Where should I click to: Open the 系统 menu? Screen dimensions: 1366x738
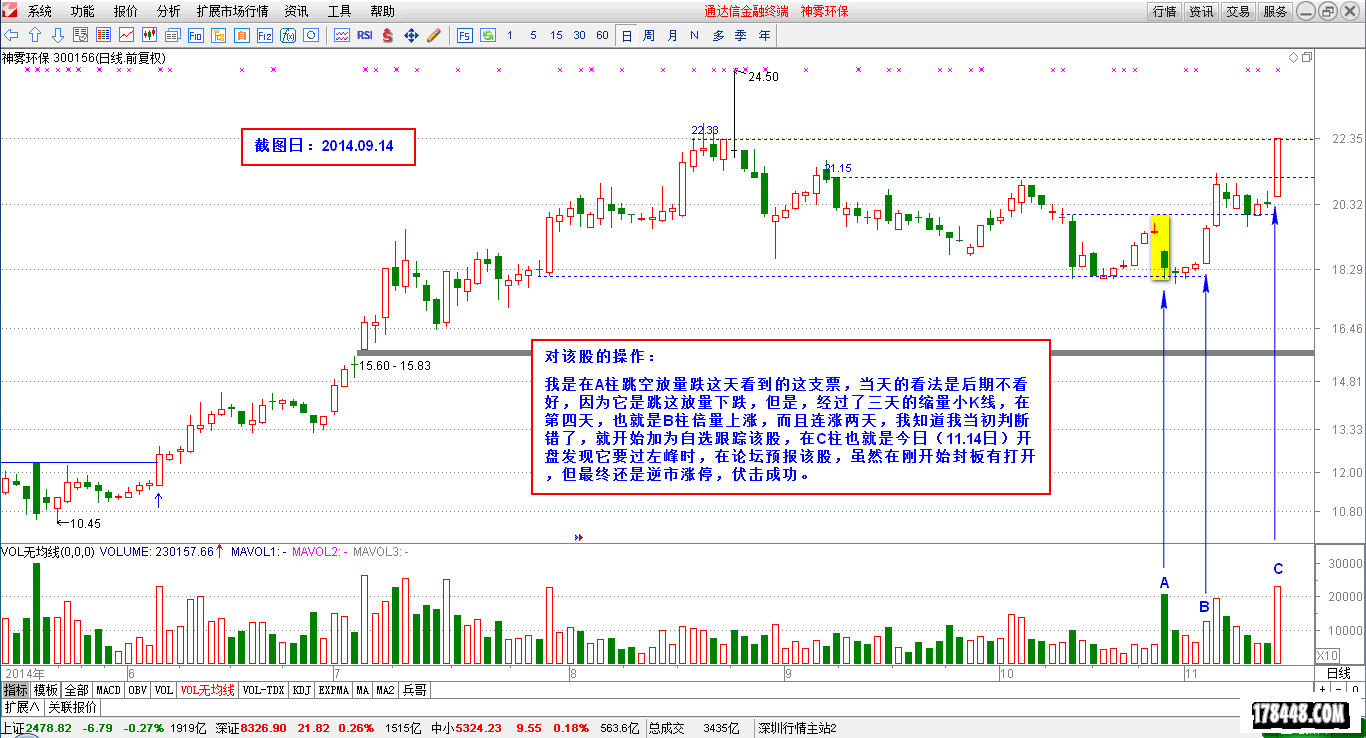click(x=40, y=11)
